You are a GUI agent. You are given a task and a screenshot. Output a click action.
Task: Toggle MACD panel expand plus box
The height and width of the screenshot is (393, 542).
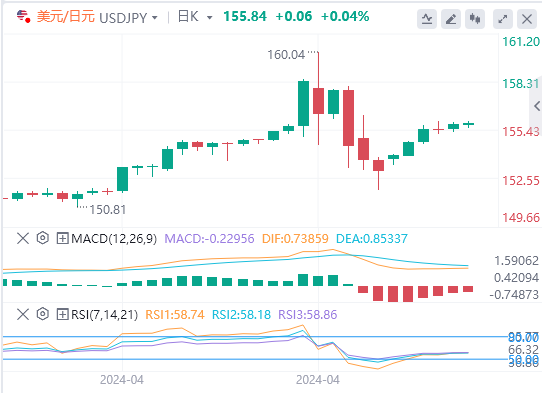pyautogui.click(x=63, y=238)
